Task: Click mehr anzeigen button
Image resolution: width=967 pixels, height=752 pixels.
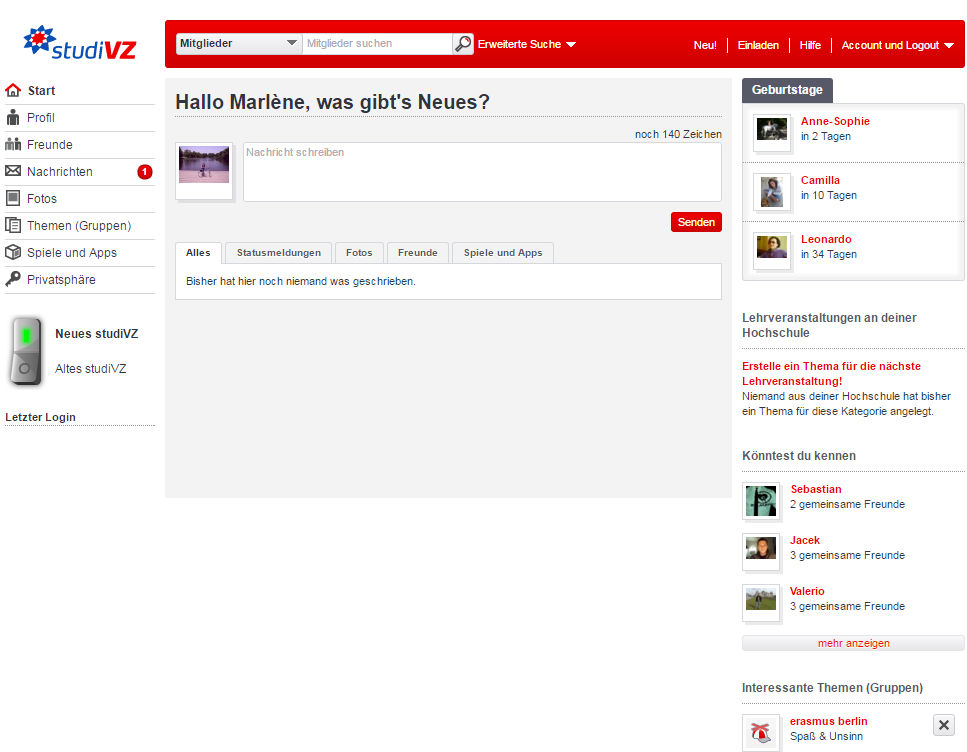Action: click(x=854, y=643)
